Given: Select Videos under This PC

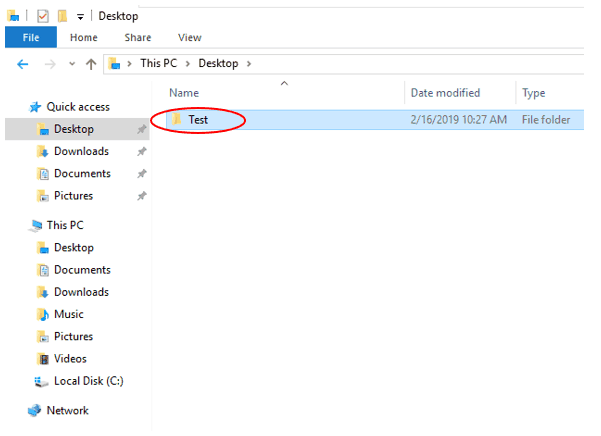Looking at the screenshot, I should point(70,359).
